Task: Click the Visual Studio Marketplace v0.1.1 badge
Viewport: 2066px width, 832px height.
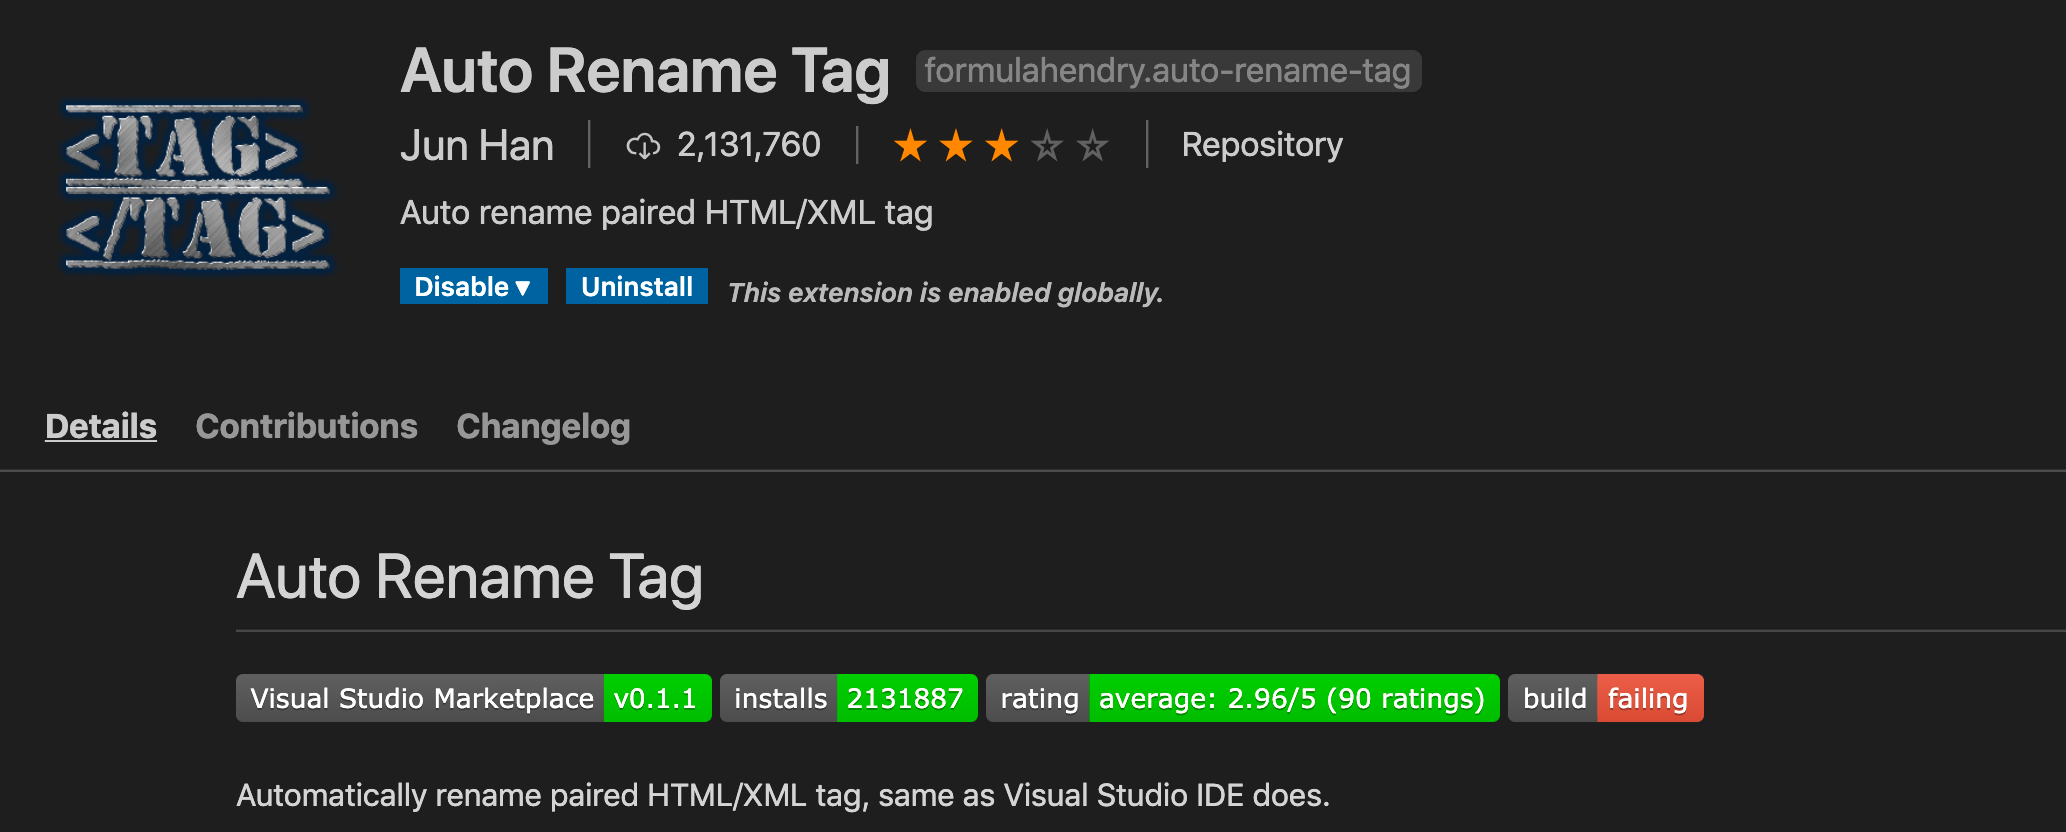Action: pos(474,698)
